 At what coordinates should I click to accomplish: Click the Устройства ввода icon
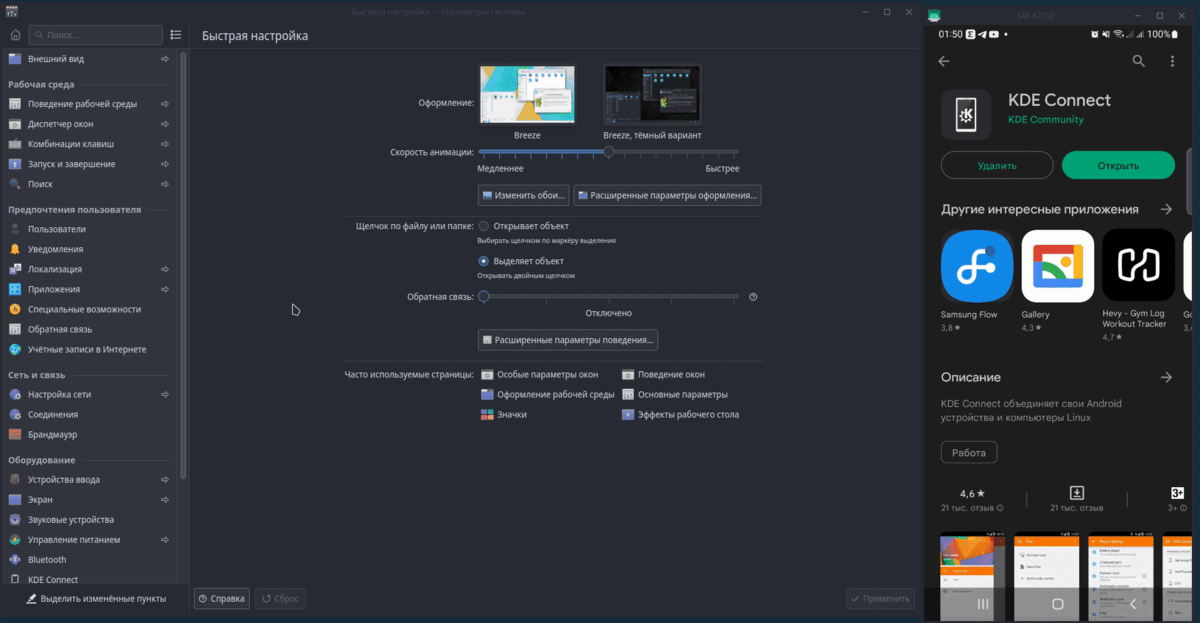(15, 479)
